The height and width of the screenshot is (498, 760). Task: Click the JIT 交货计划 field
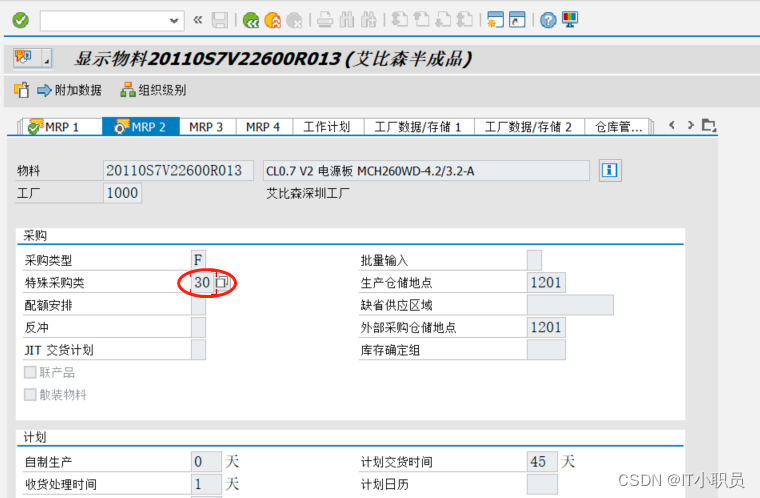tap(198, 350)
